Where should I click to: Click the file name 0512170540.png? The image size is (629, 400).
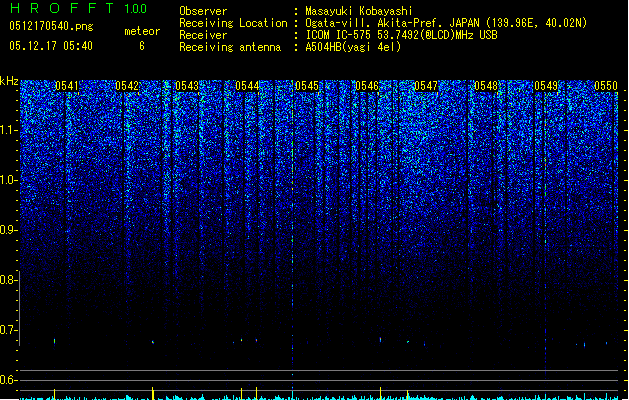(x=51, y=26)
